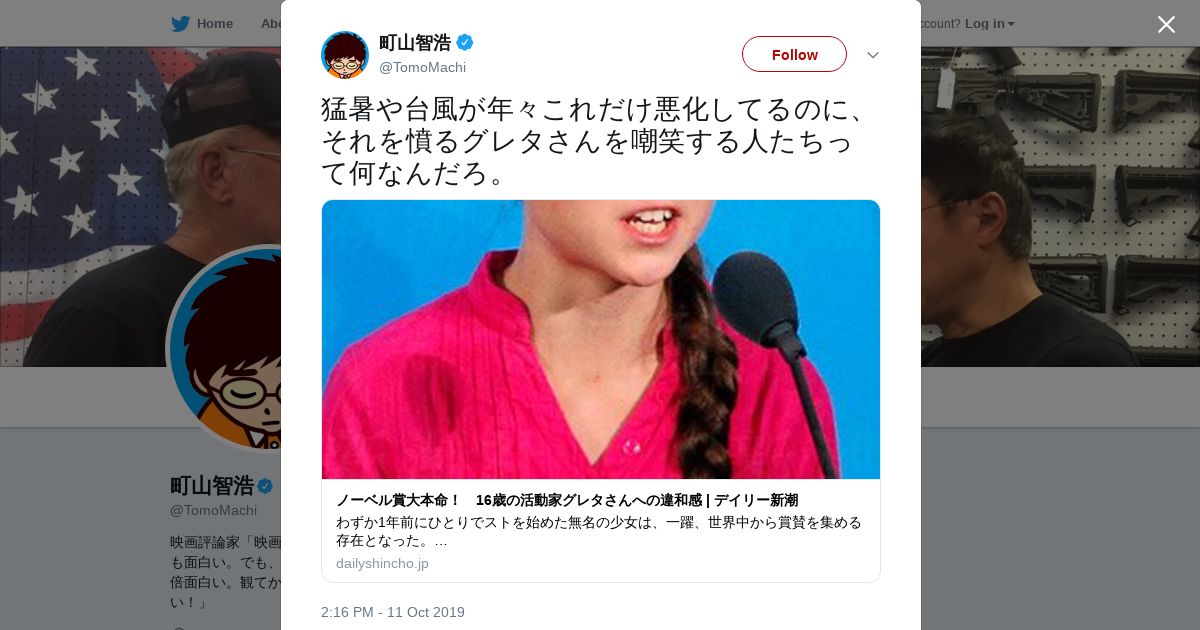Visit the dailyshincho.jp link
This screenshot has height=630, width=1200.
click(382, 563)
